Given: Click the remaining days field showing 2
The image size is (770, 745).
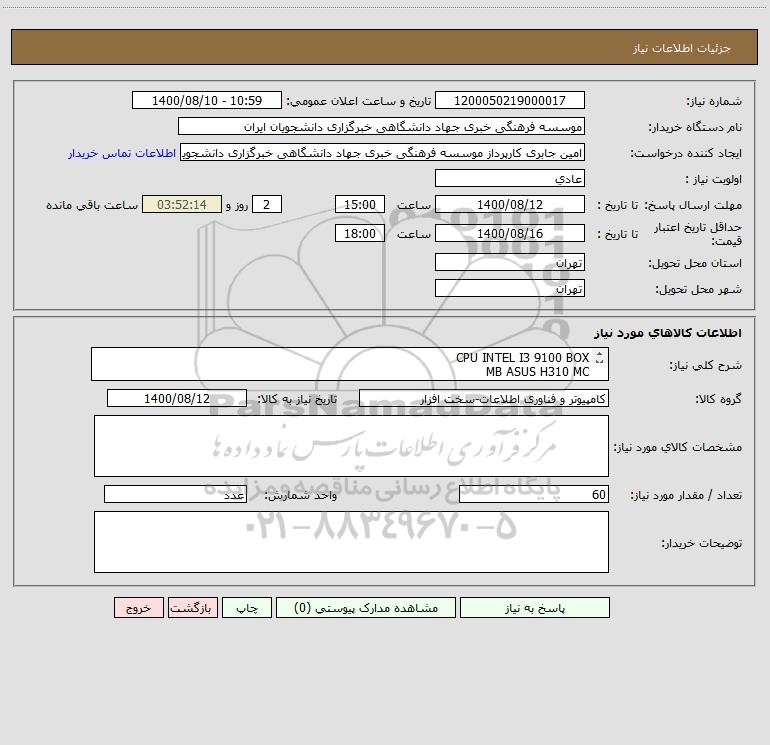Looking at the screenshot, I should (x=267, y=204).
